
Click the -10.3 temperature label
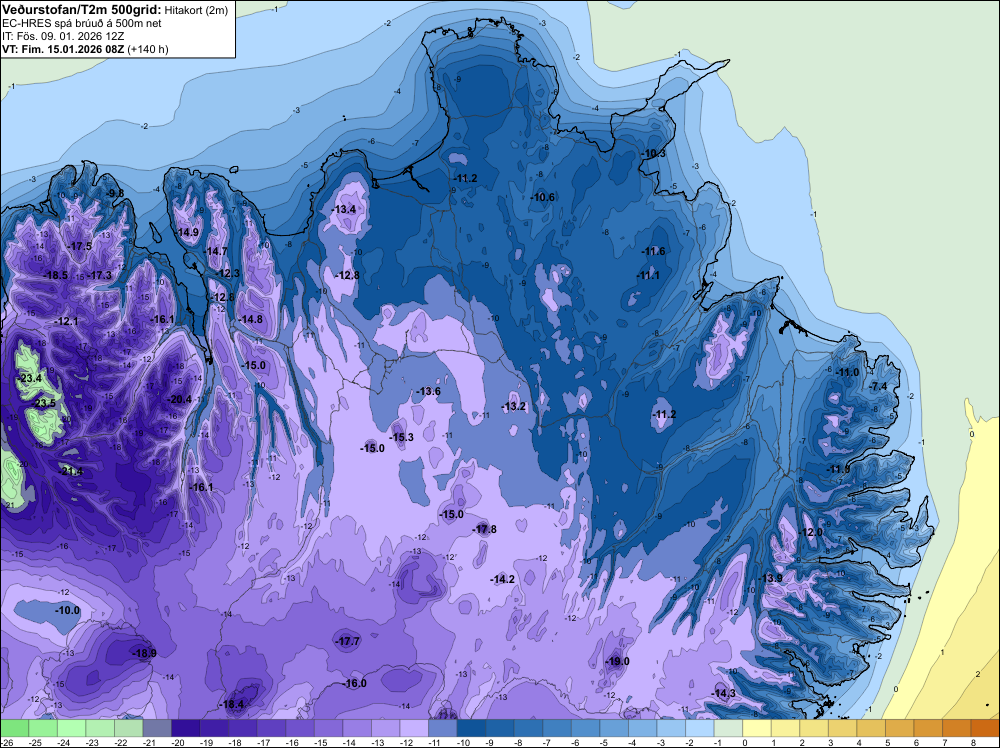coord(653,153)
